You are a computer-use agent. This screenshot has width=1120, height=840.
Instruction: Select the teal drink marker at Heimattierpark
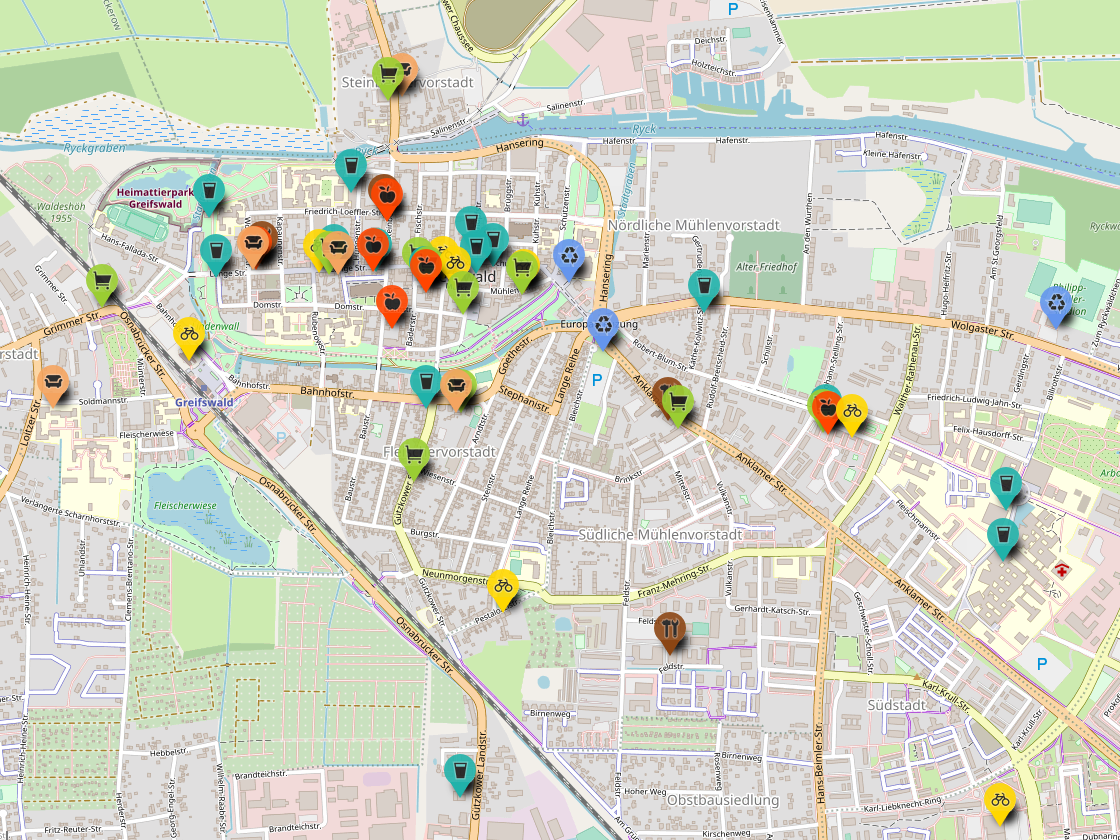pyautogui.click(x=208, y=191)
